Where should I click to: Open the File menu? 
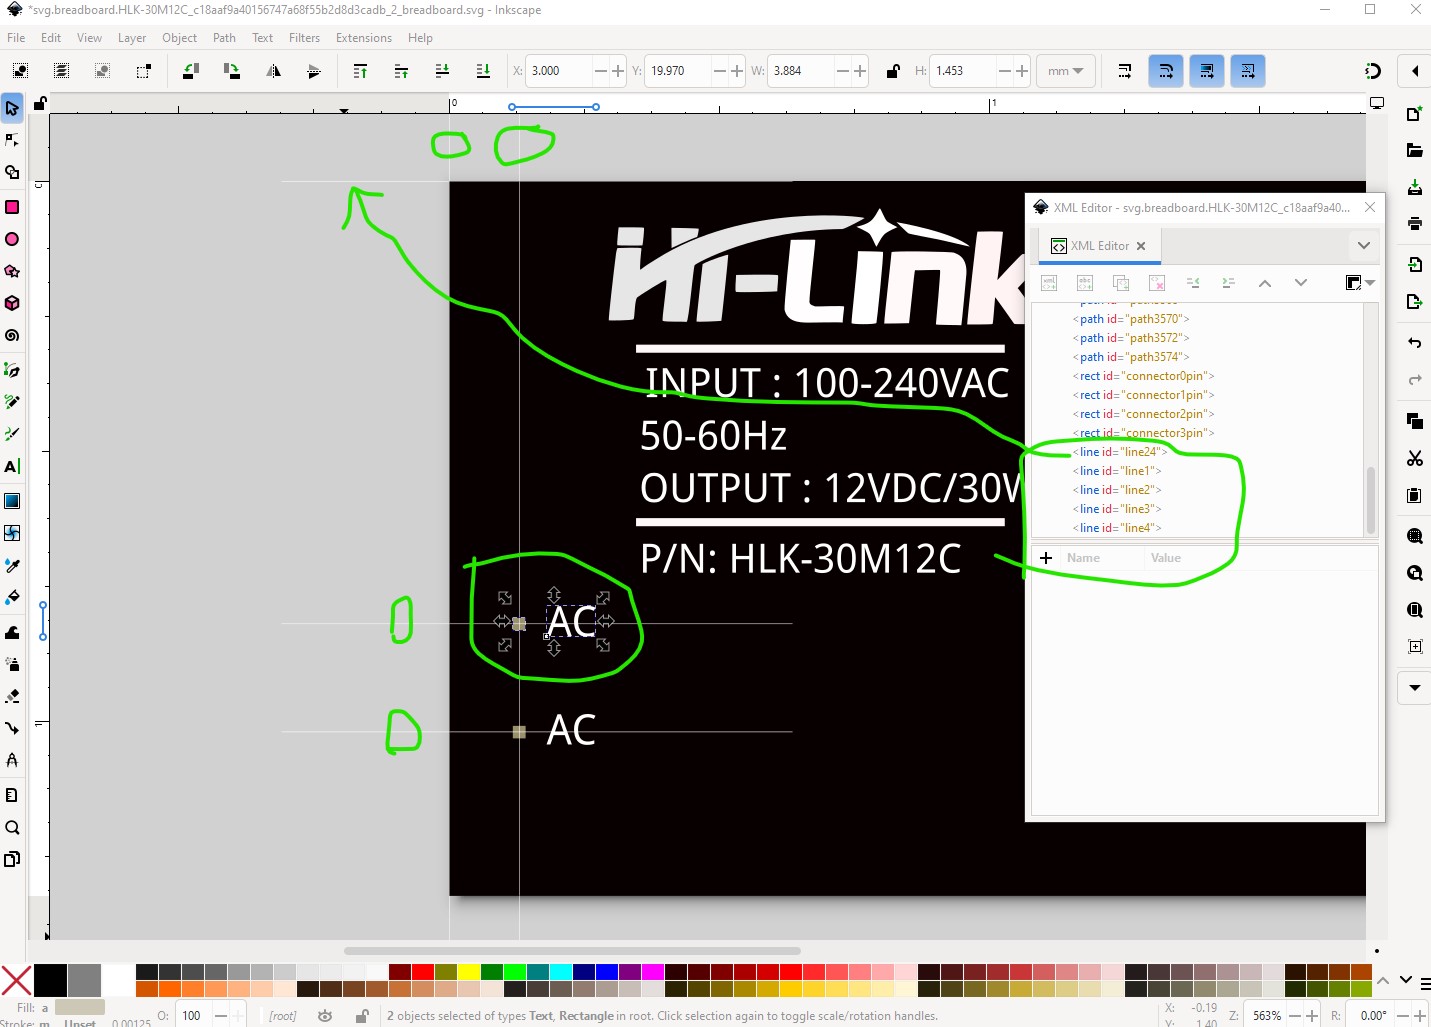tap(16, 38)
